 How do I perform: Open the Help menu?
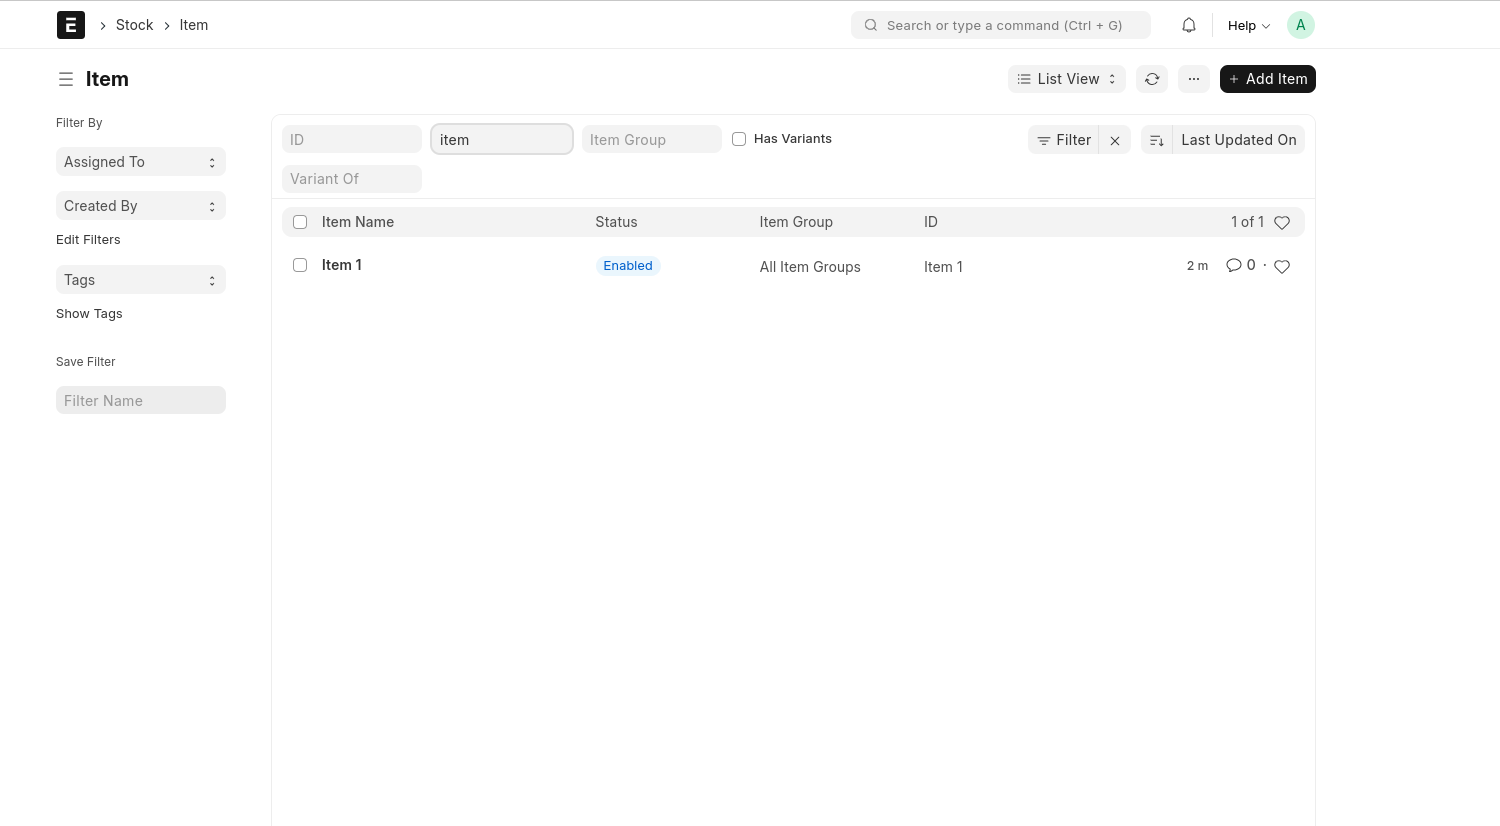1248,26
